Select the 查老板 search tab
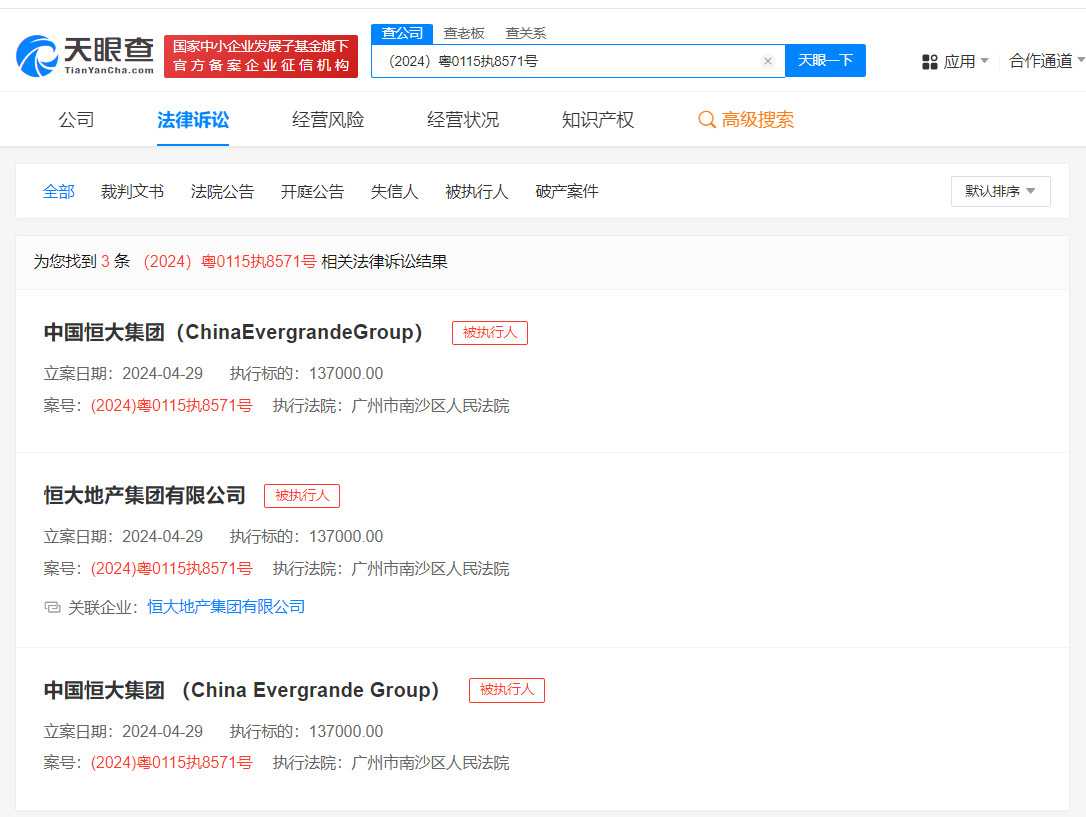1086x817 pixels. click(x=463, y=33)
